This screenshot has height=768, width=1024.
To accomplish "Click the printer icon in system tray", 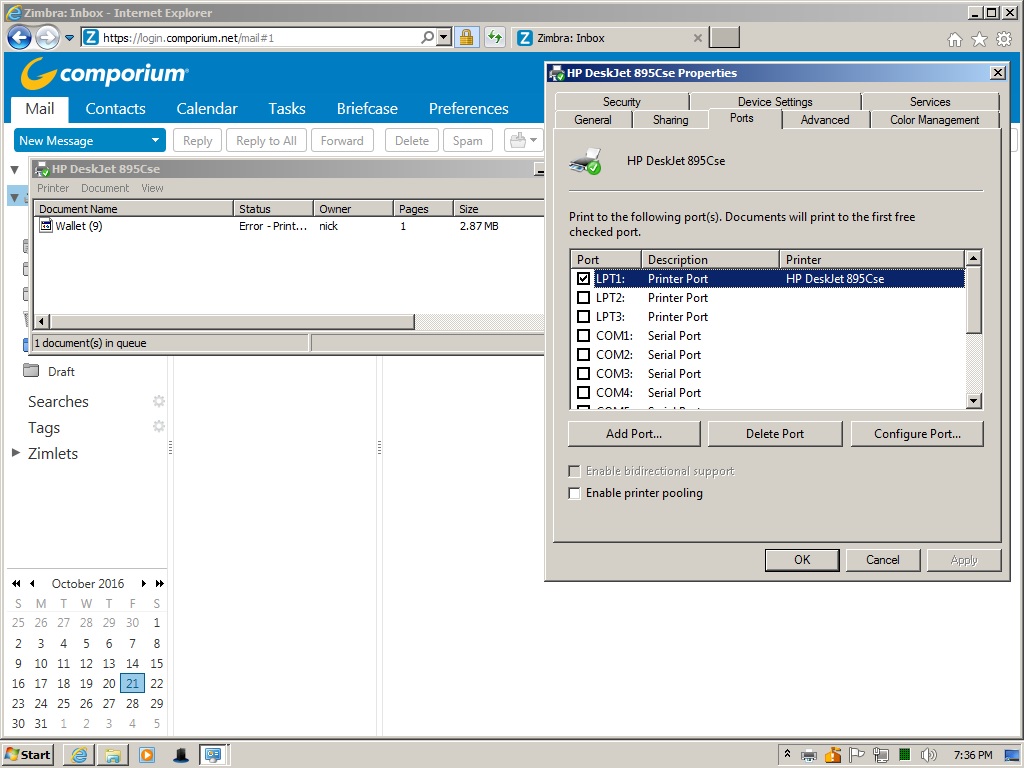I will pos(809,756).
